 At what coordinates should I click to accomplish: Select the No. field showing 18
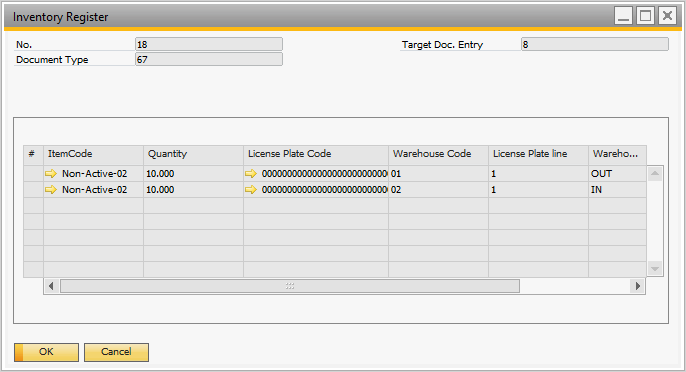pos(209,44)
